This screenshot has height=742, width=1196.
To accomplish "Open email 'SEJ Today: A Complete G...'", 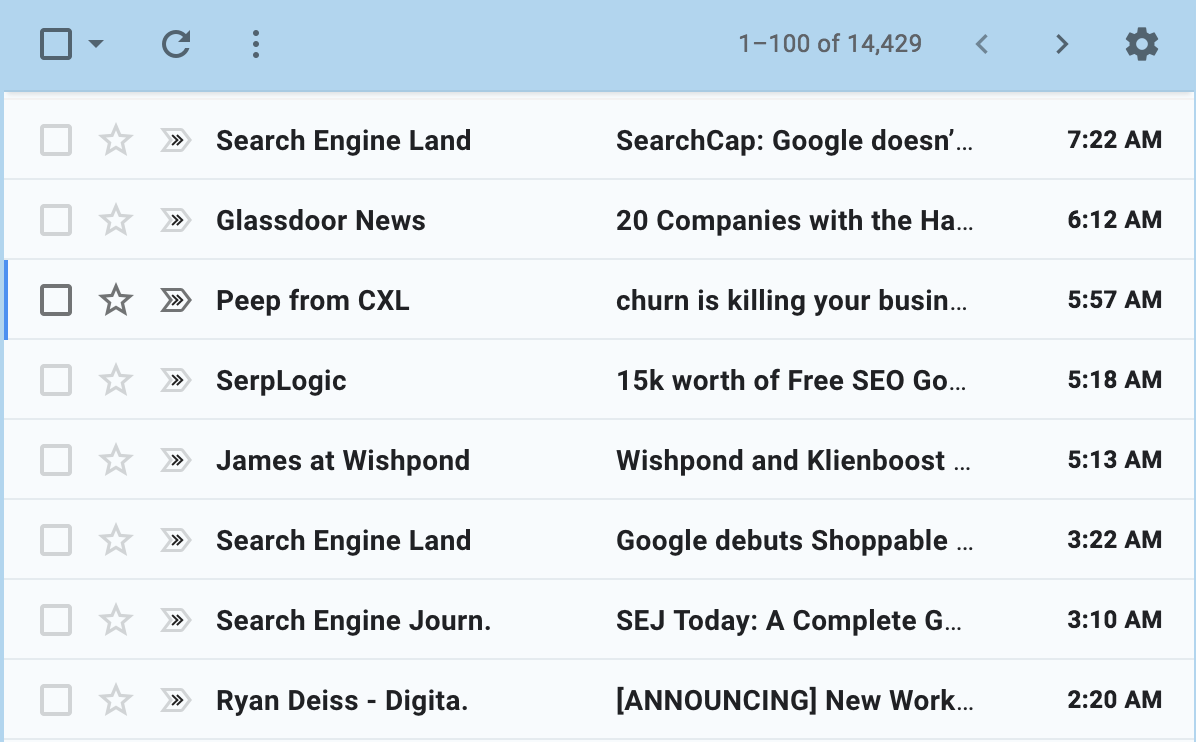I will (x=789, y=621).
